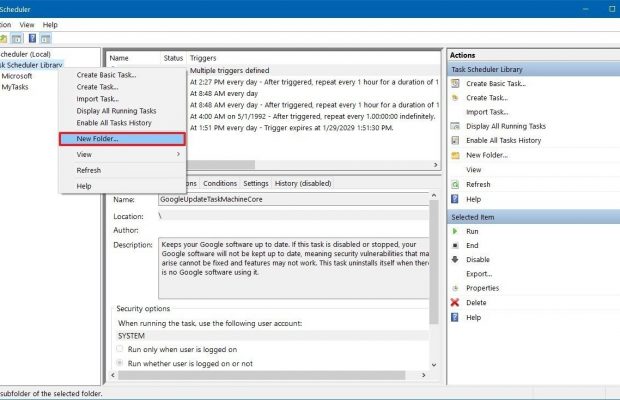Select 'Run only when user is logged on'
Viewport: 620px width, 400px height.
point(120,349)
